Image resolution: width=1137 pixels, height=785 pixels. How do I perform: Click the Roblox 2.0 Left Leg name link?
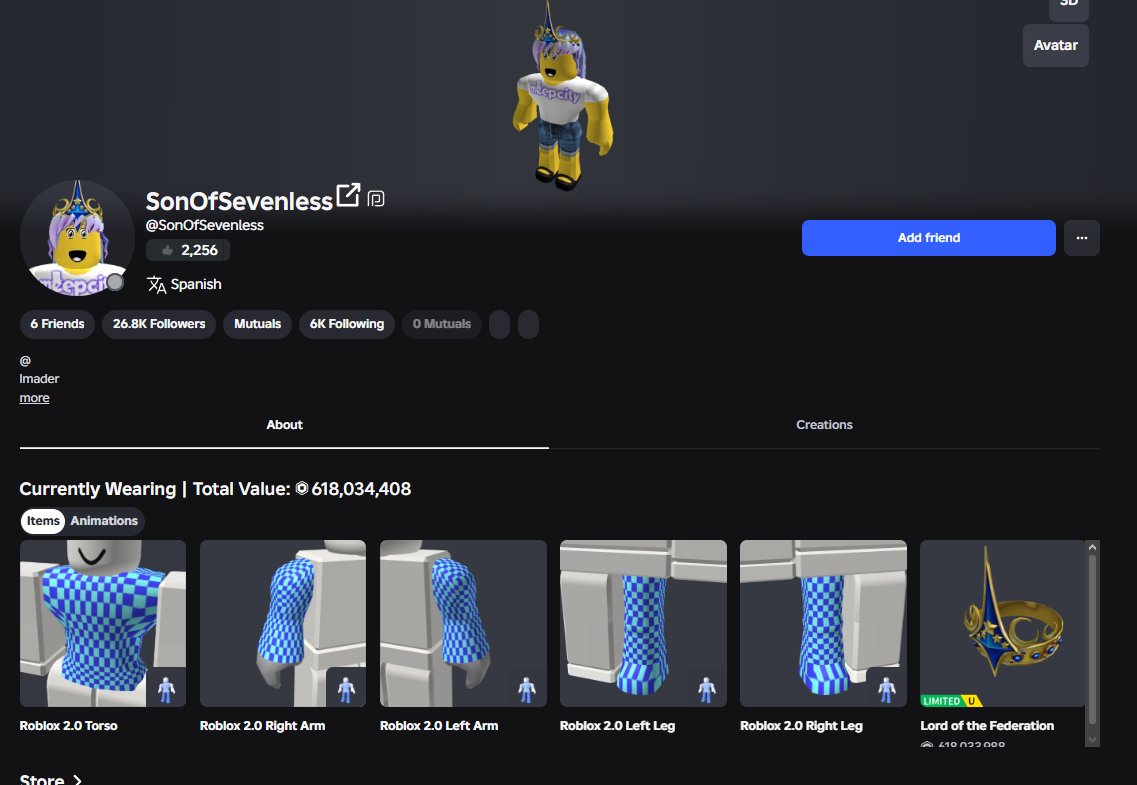pyautogui.click(x=617, y=726)
